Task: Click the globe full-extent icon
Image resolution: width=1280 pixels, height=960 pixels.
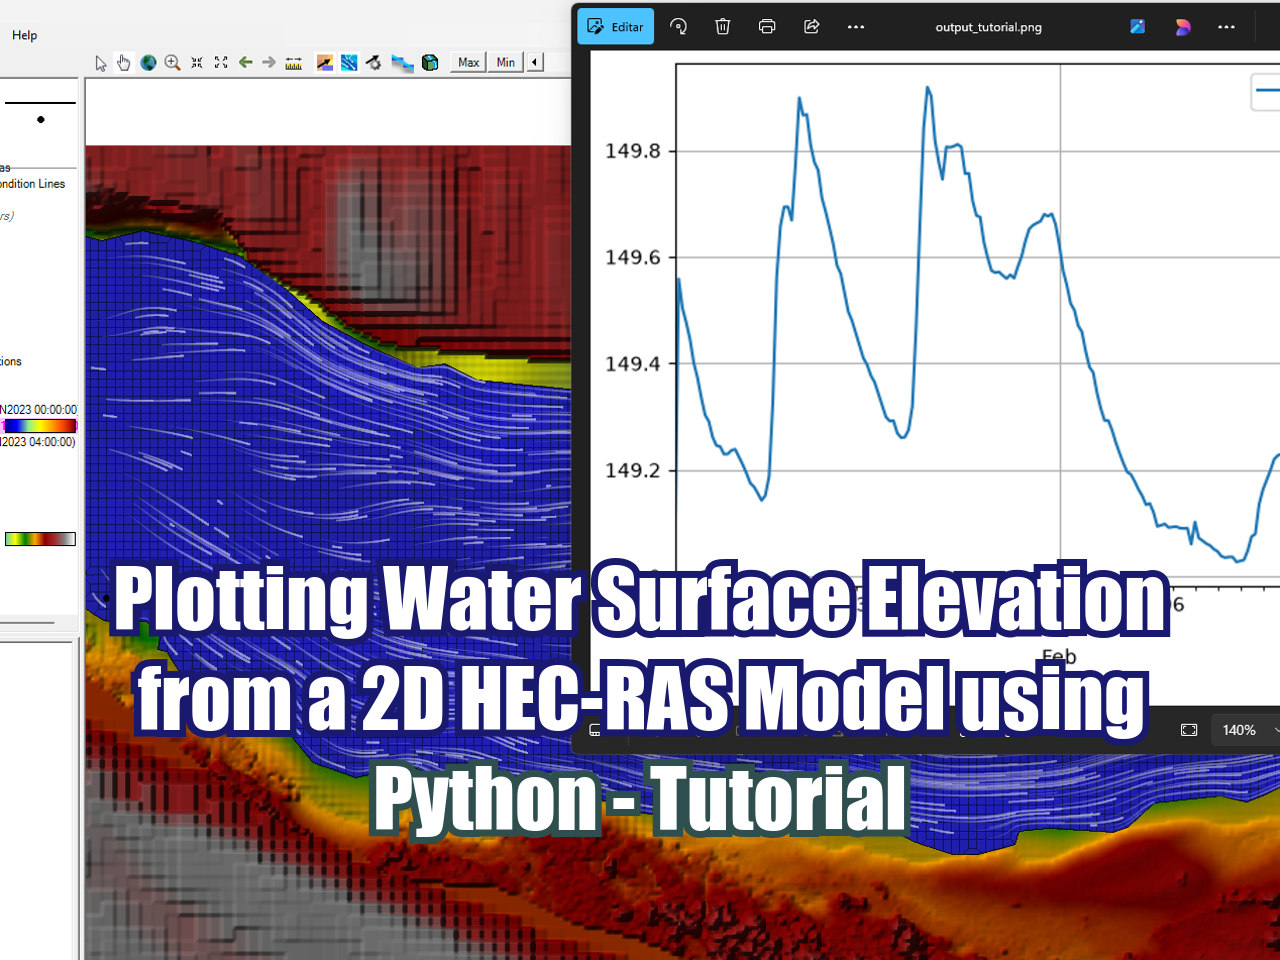Action: tap(148, 63)
